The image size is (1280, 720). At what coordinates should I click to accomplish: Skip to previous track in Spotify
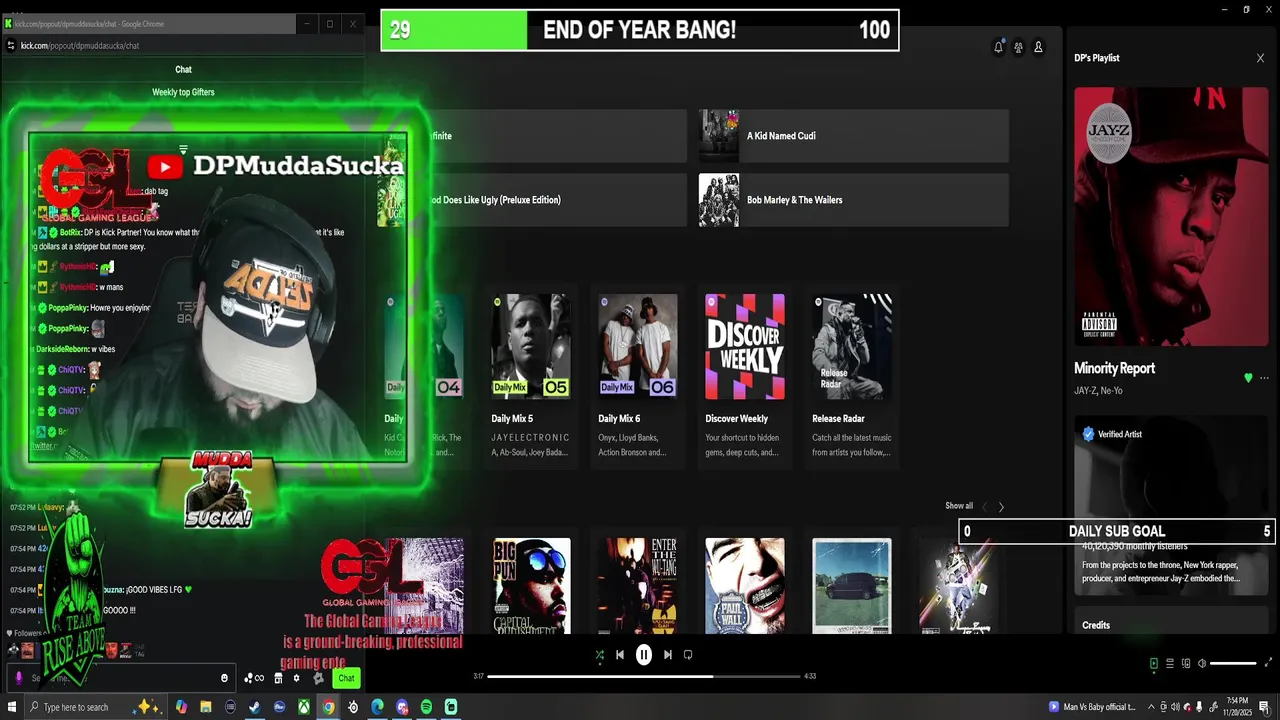(620, 655)
